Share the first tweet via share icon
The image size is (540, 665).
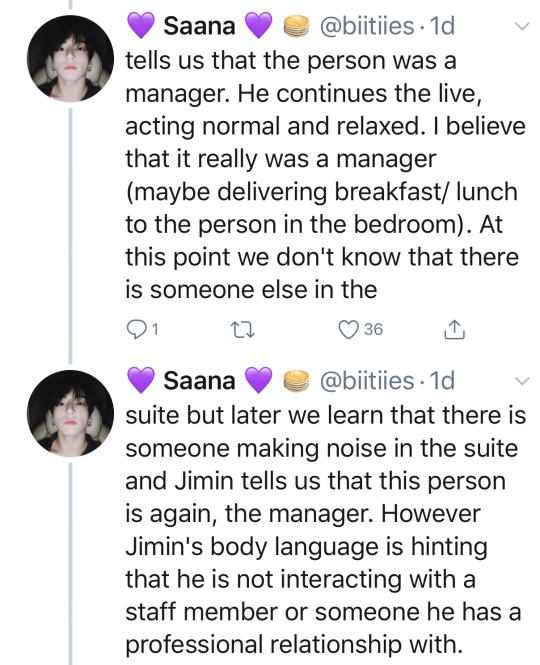(x=454, y=330)
